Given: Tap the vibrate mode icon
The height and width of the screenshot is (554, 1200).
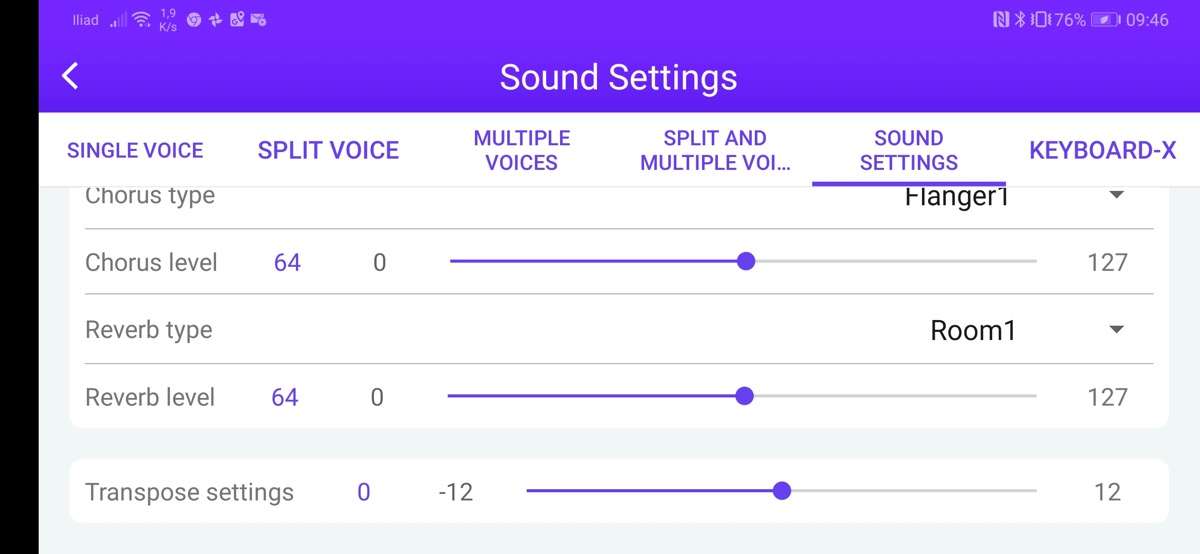Looking at the screenshot, I should (1039, 19).
